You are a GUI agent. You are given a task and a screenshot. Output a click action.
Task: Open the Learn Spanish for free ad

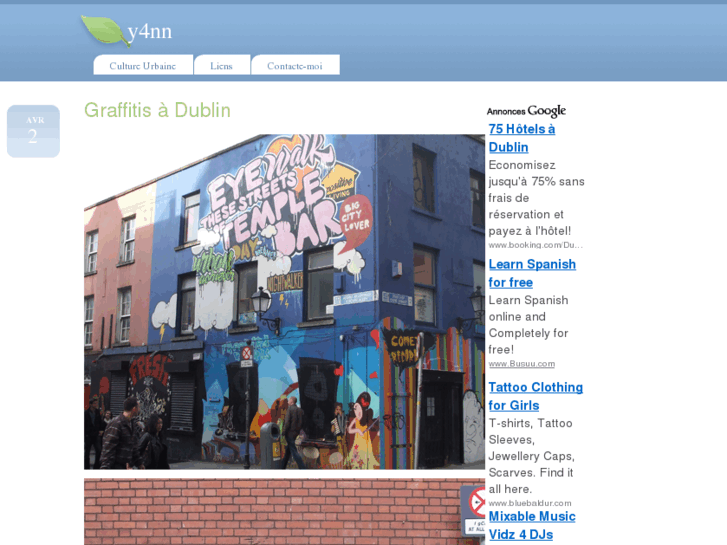[532, 273]
